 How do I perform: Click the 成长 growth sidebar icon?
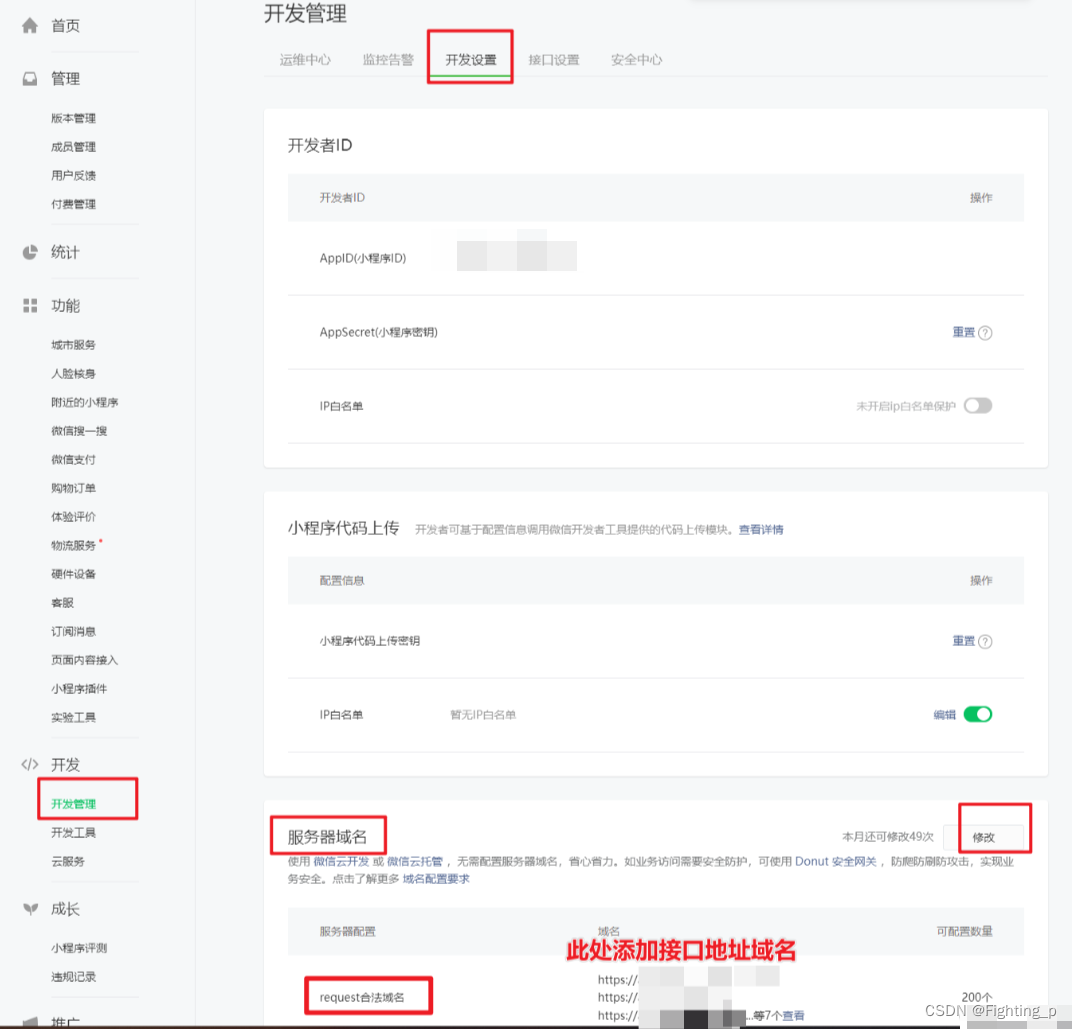click(x=30, y=907)
